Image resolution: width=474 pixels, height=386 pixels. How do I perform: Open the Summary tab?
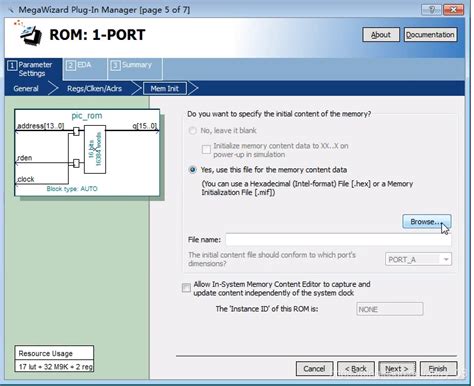(x=135, y=69)
